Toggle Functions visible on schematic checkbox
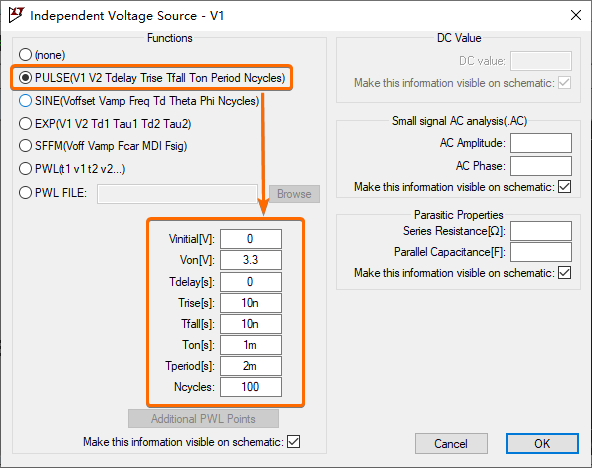This screenshot has width=592, height=468. [293, 442]
